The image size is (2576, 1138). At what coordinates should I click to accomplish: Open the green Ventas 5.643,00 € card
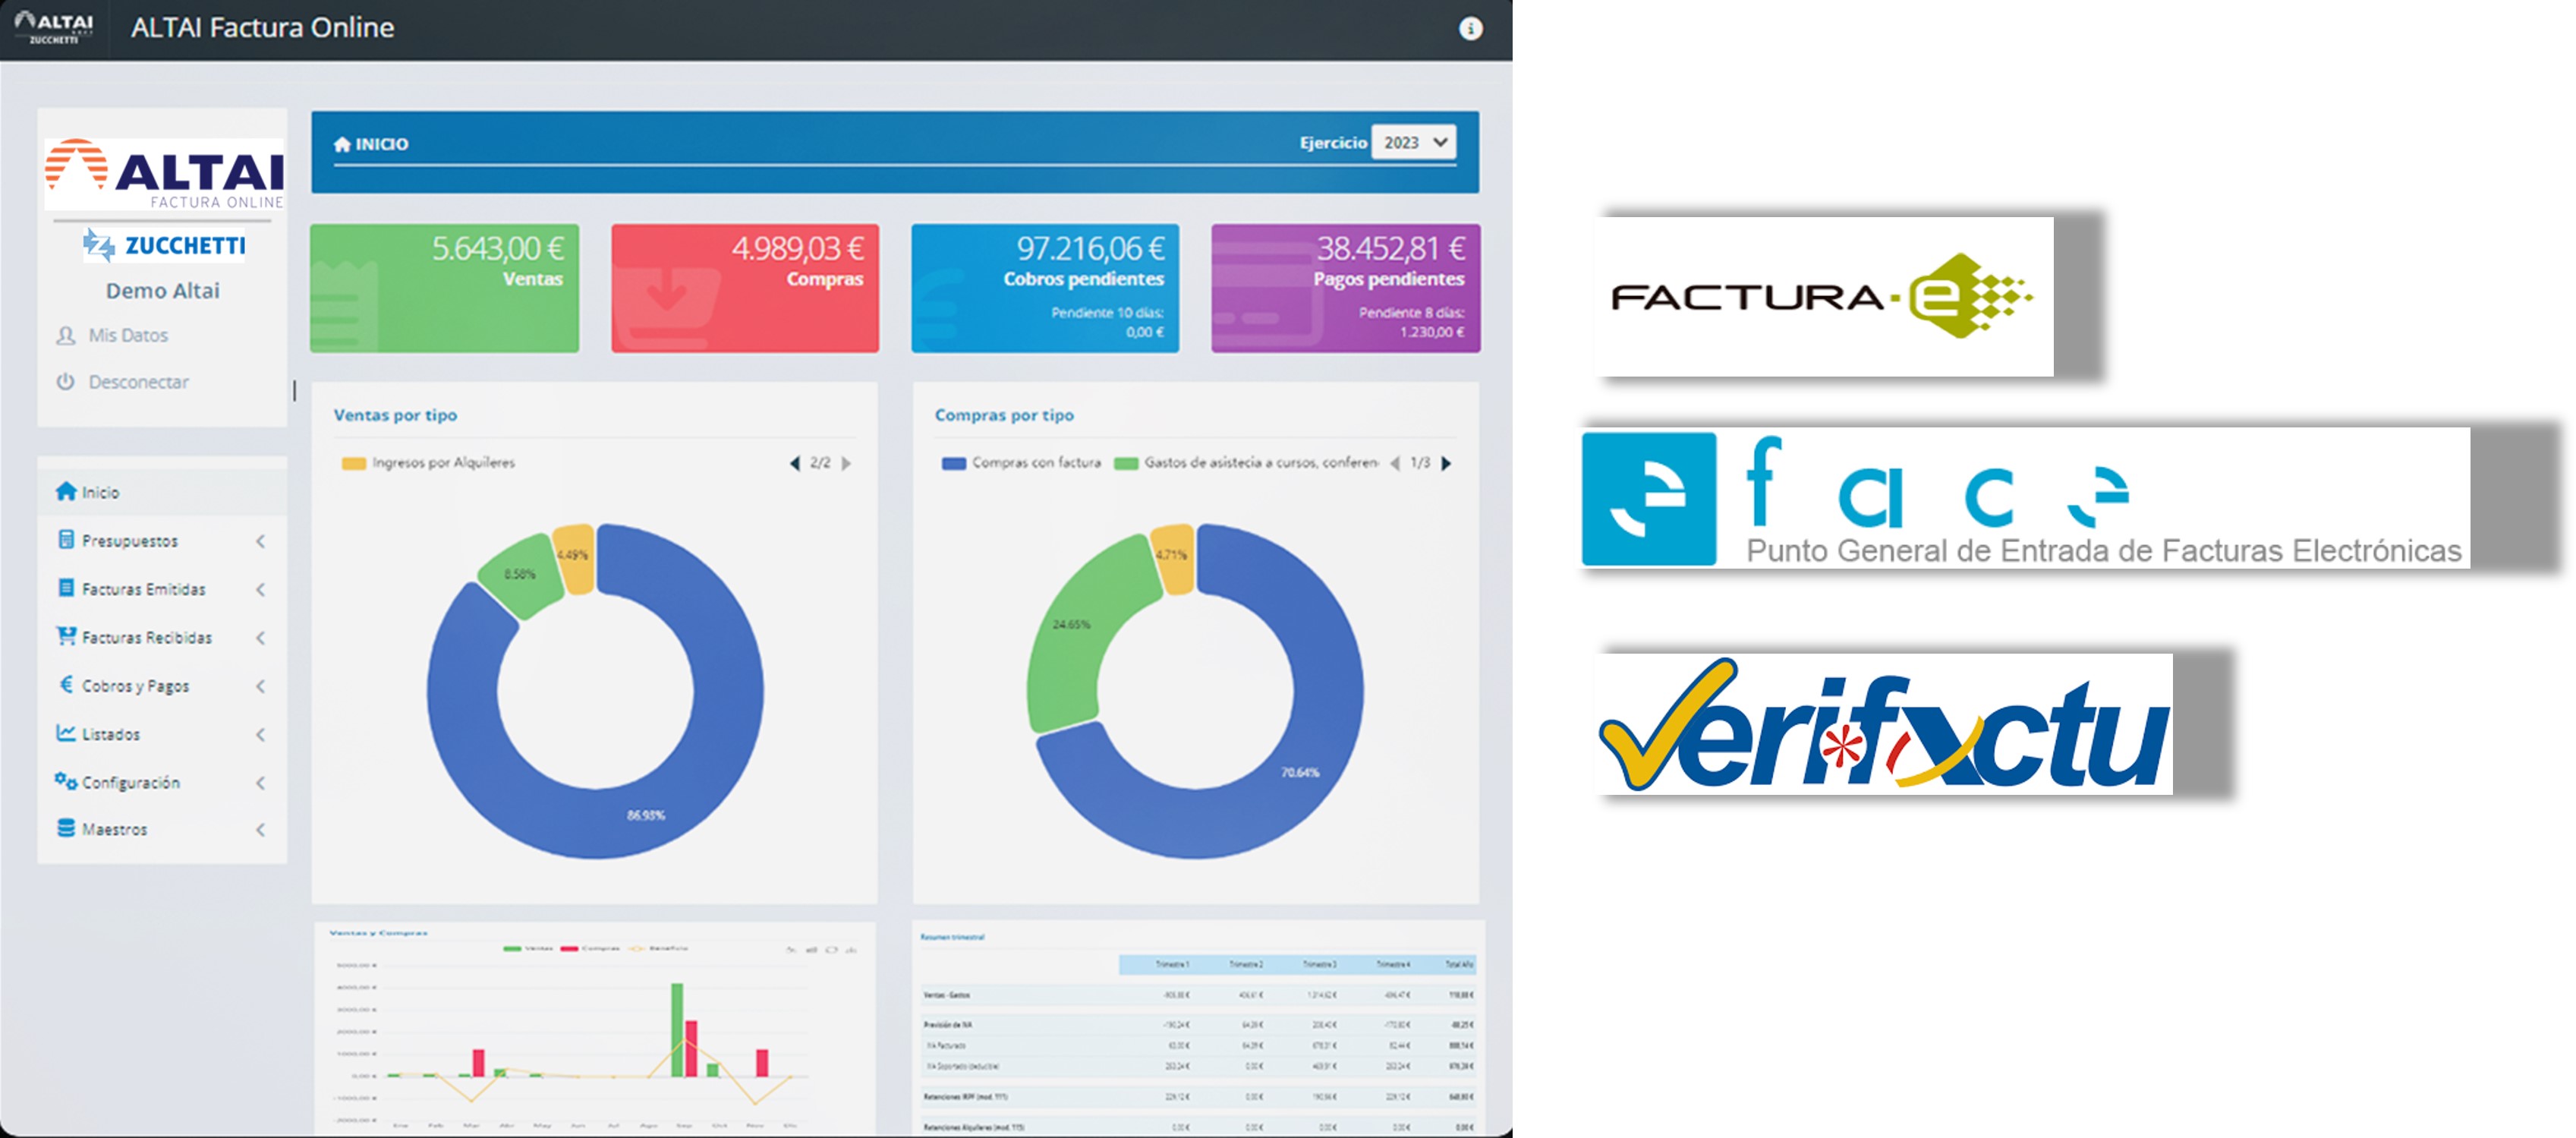pos(444,288)
